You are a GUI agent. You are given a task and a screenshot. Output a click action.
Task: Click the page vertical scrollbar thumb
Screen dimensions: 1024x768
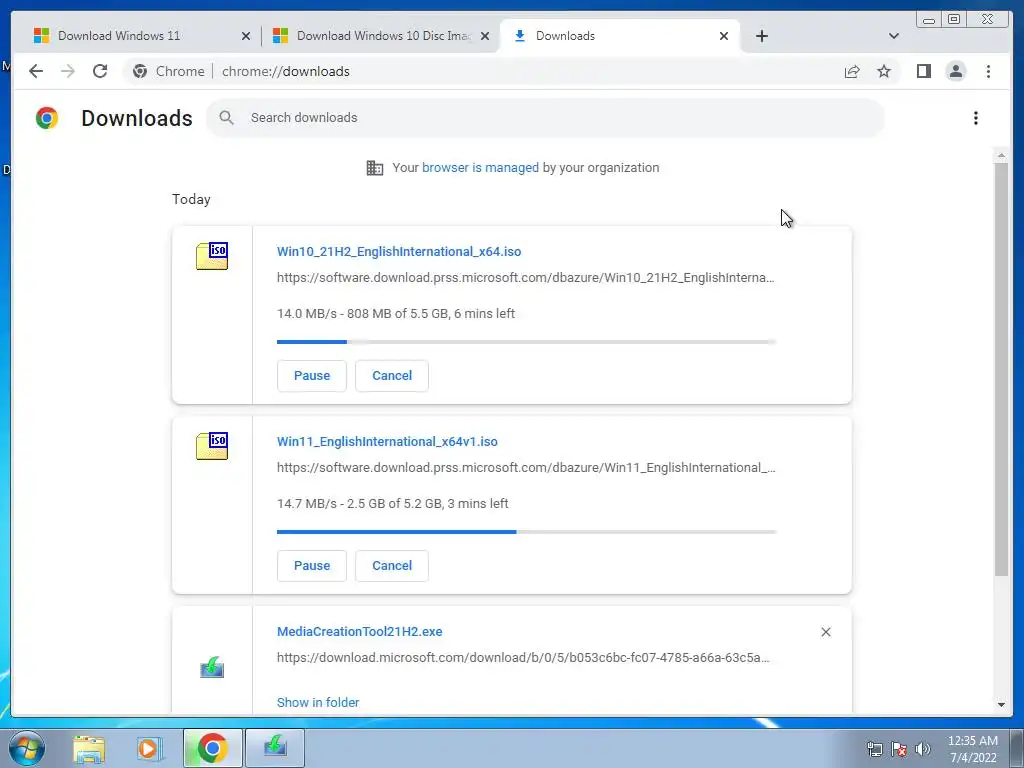point(1001,369)
